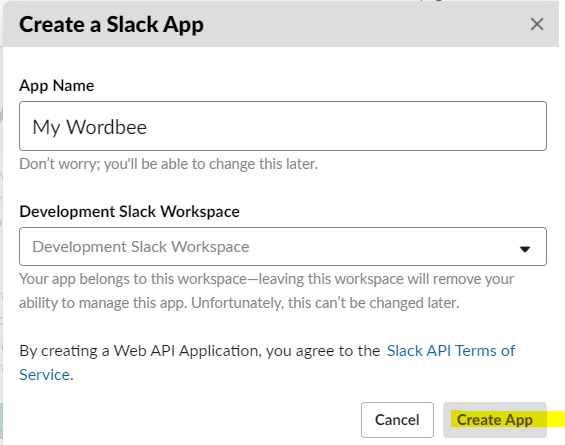Click the By creating a Web API Application text
The image size is (565, 445).
pos(200,351)
